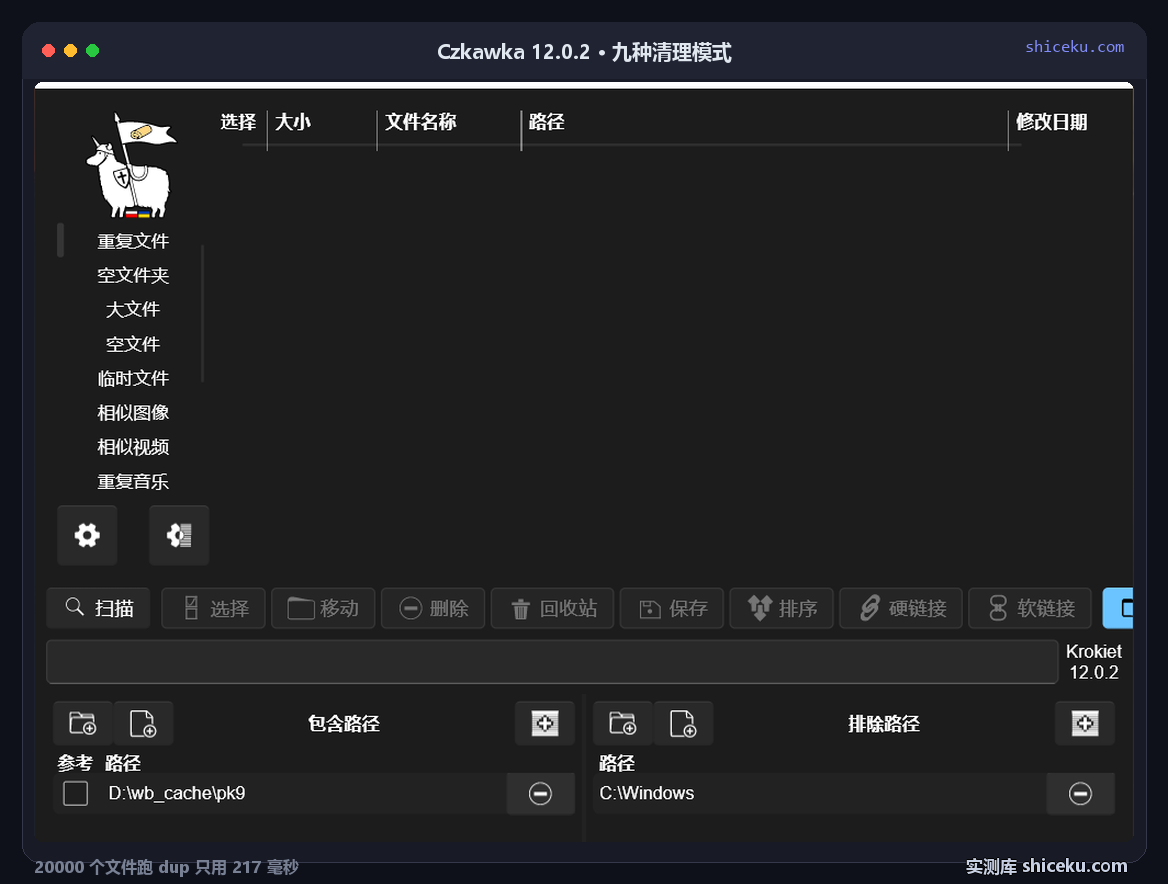Add file icon in excluded paths
This screenshot has height=884, width=1168.
point(683,723)
